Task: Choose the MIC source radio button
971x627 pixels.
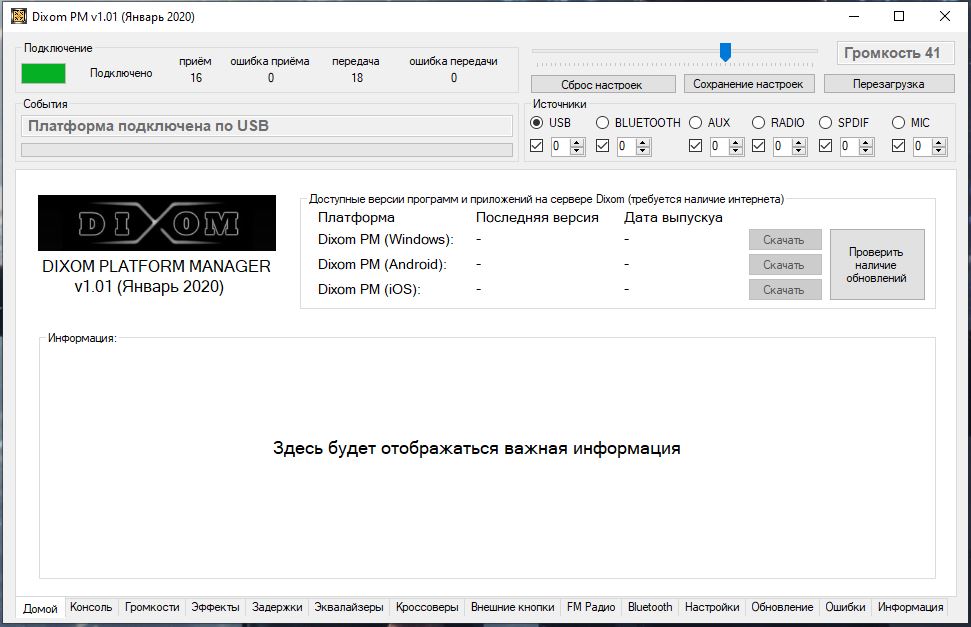Action: 898,123
